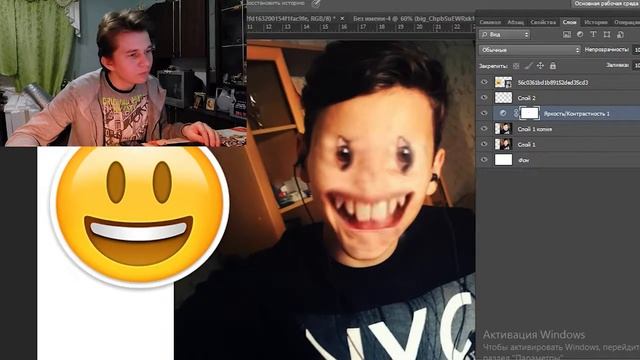Switch to the Свойства panel tab
640x360 pixels.
[x=543, y=22]
